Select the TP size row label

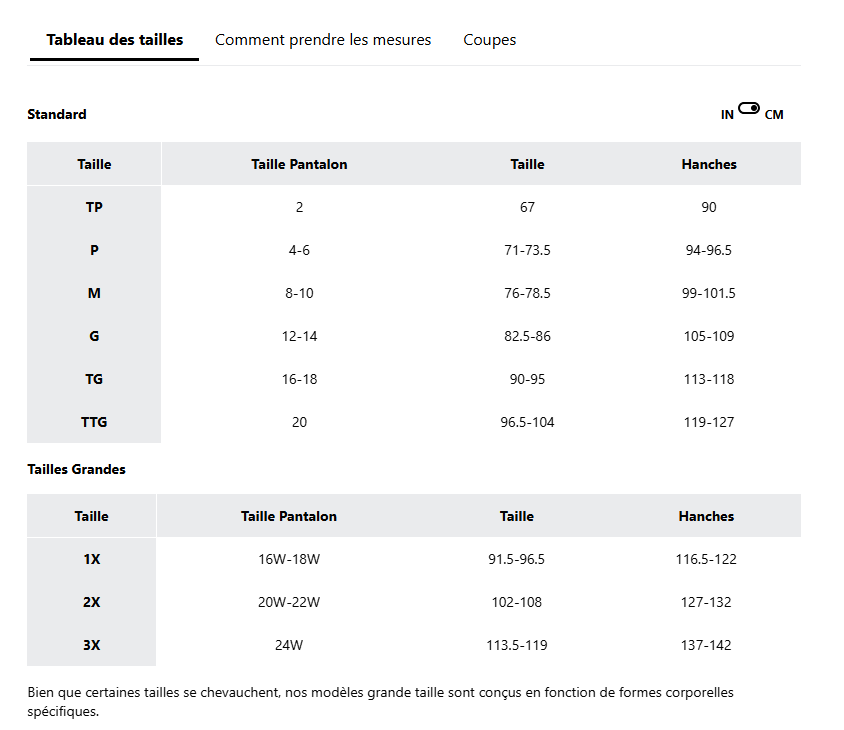click(x=94, y=207)
